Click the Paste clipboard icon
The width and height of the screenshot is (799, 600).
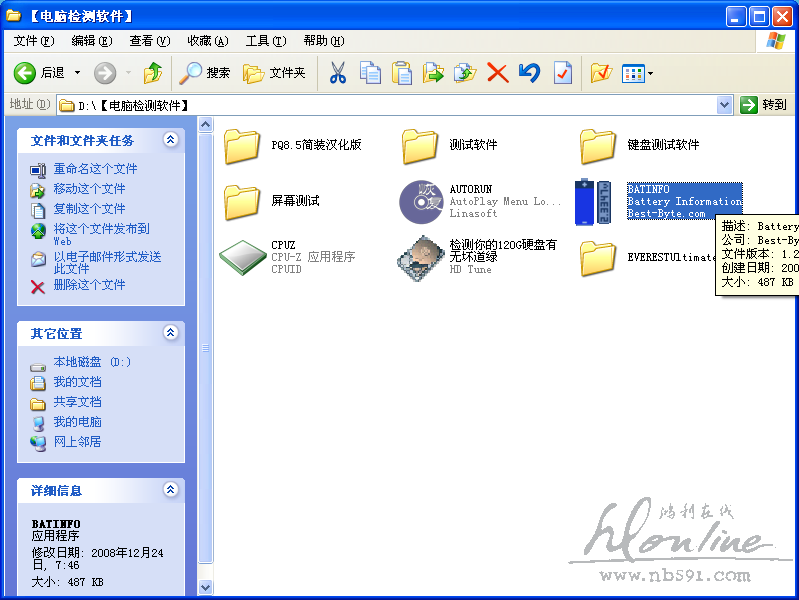click(402, 73)
